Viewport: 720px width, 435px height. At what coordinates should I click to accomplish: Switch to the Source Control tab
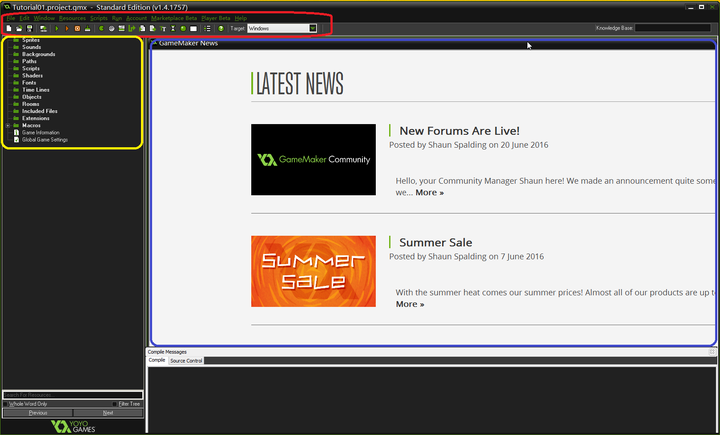pos(186,361)
